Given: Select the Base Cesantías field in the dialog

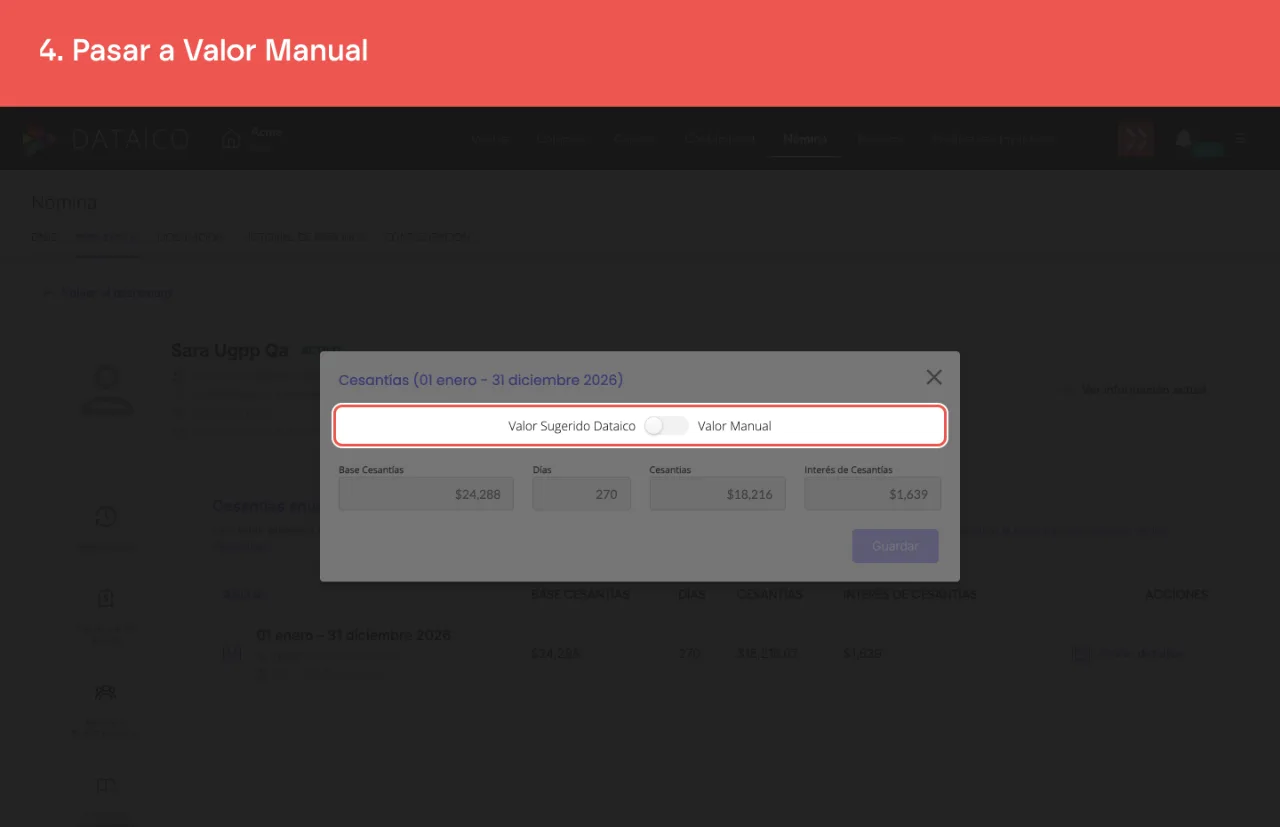Looking at the screenshot, I should pos(426,494).
